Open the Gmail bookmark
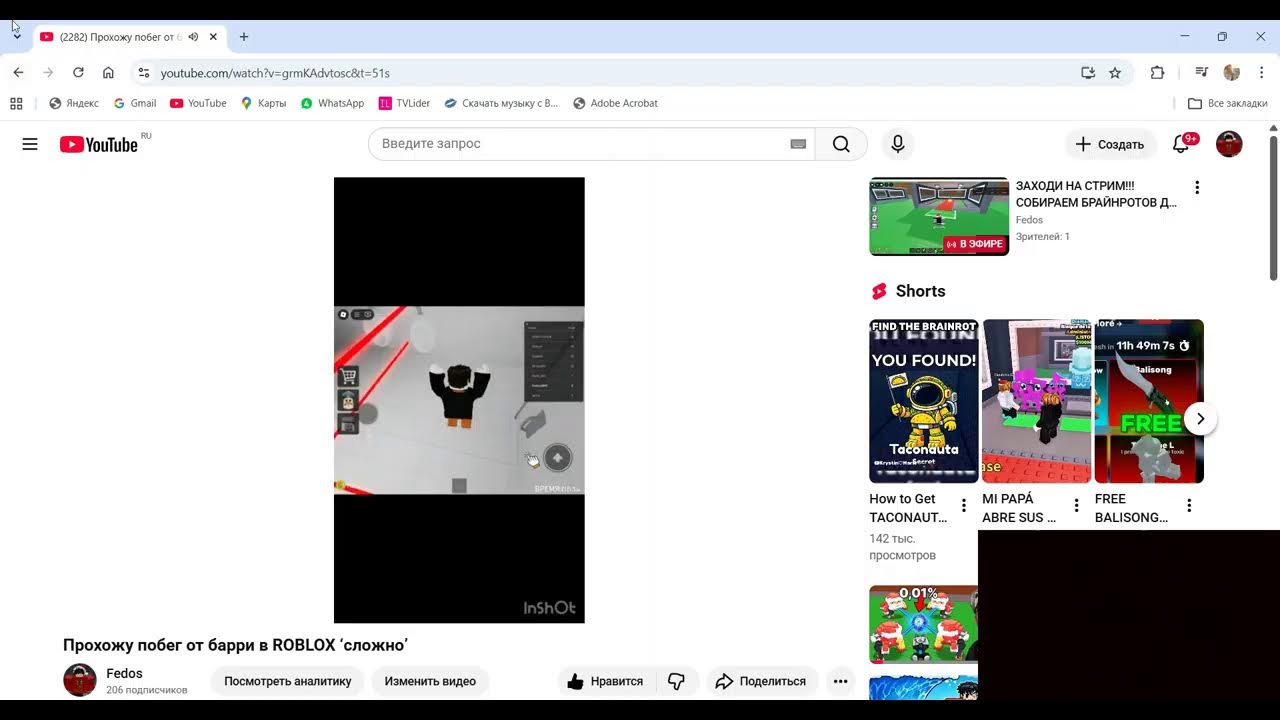 click(x=135, y=103)
